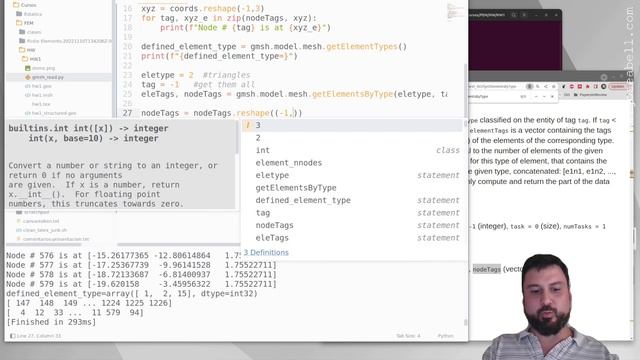Place cursor on line 27 reshape call
The width and height of the screenshot is (640, 360).
point(253,113)
